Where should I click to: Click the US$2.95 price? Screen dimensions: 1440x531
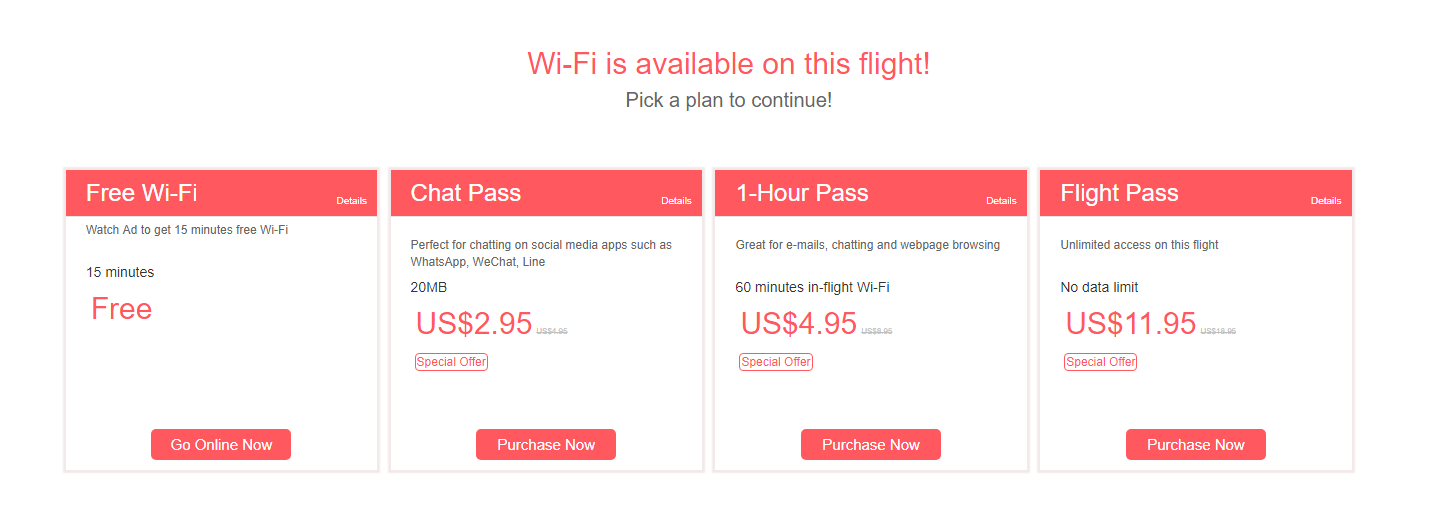point(474,324)
